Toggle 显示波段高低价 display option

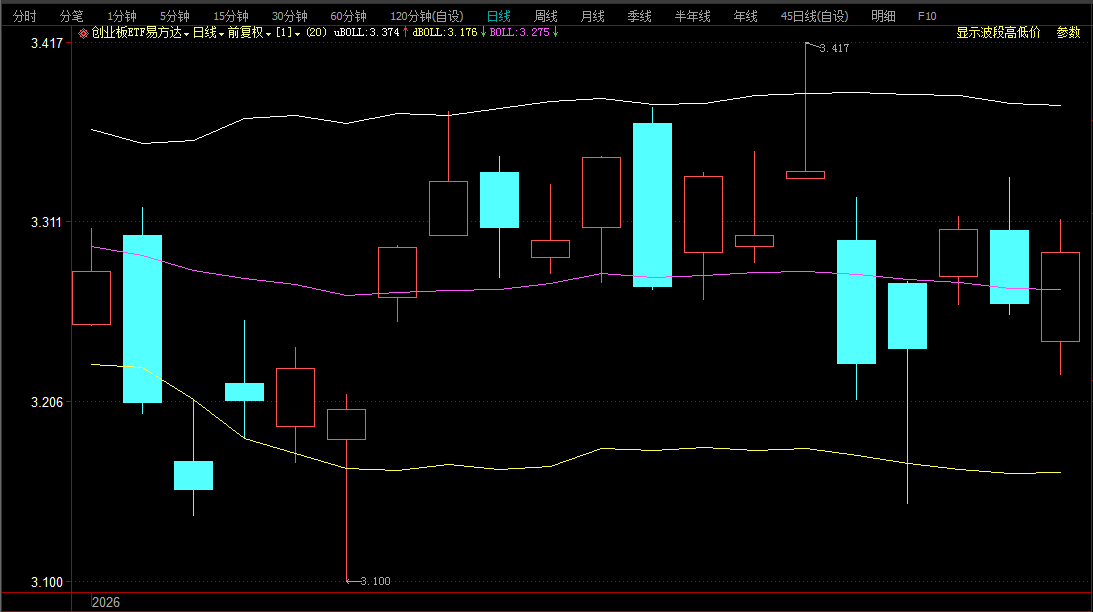tap(998, 32)
